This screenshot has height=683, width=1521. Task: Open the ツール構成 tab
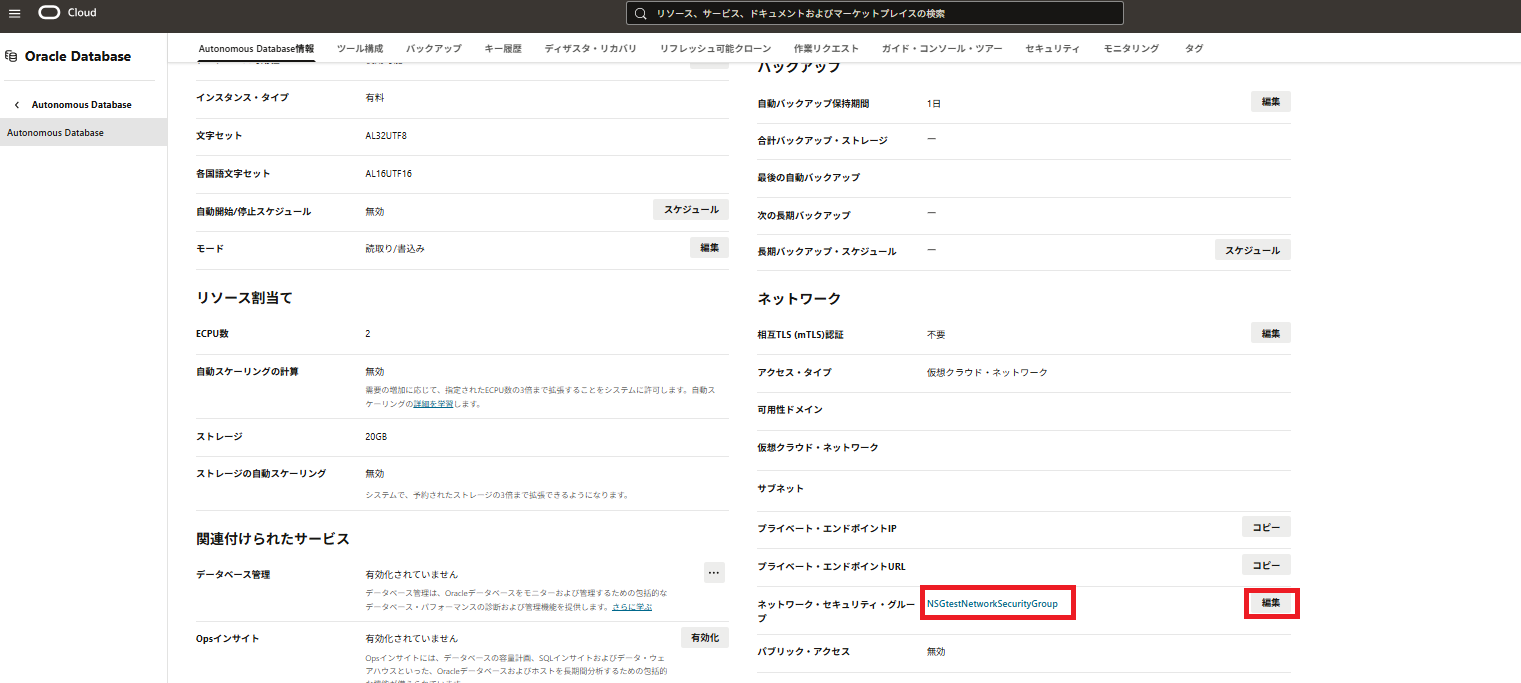(x=359, y=47)
